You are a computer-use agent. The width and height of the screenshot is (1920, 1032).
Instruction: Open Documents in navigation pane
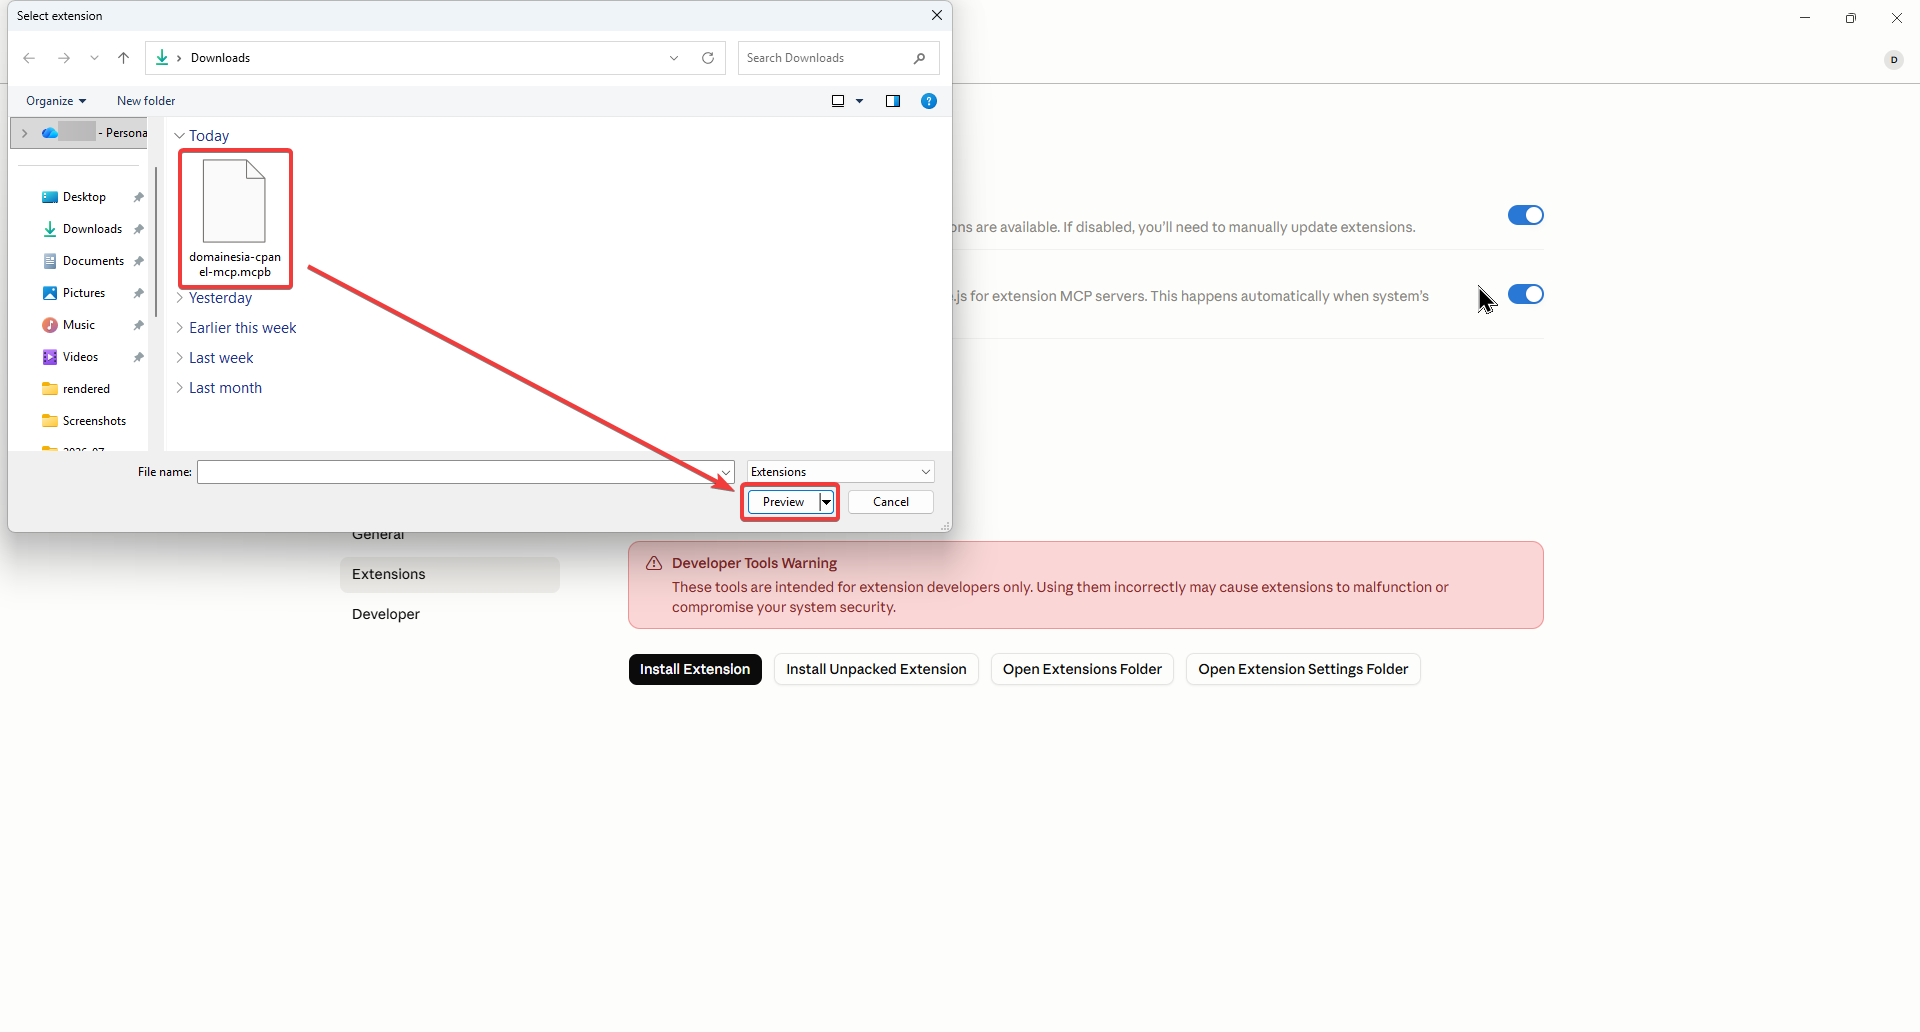(x=93, y=261)
